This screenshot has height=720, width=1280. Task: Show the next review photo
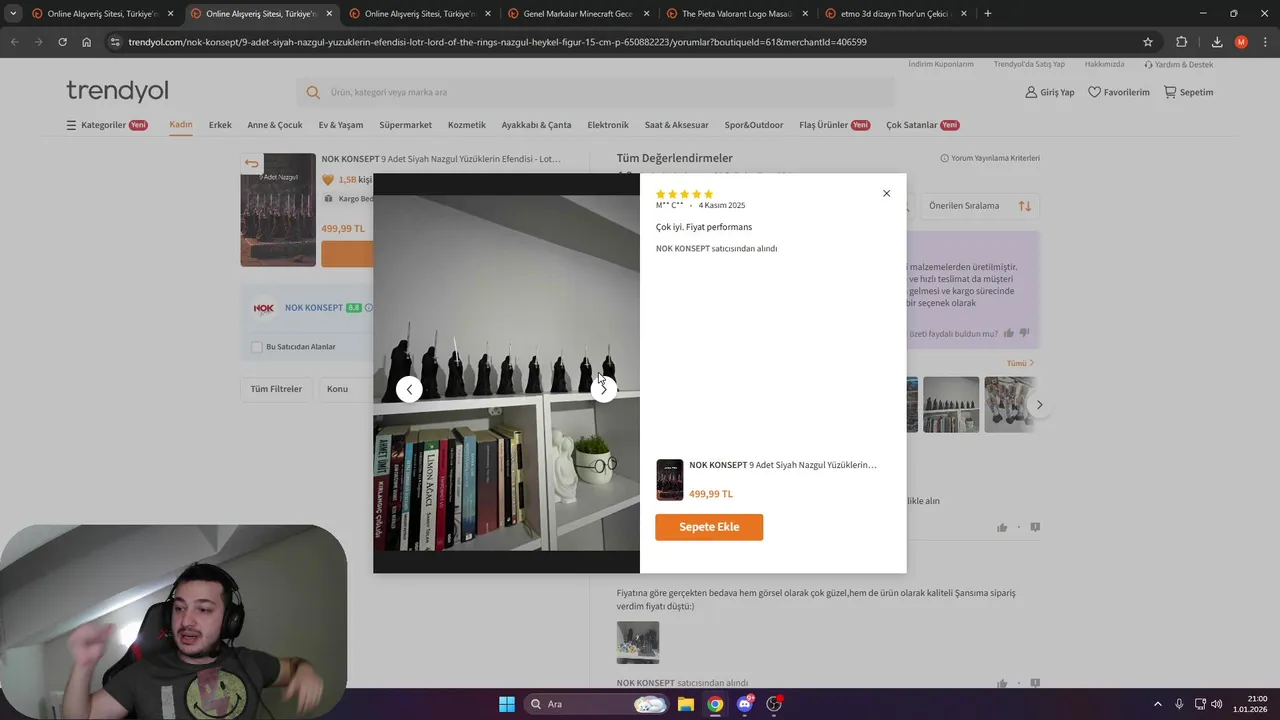[604, 389]
